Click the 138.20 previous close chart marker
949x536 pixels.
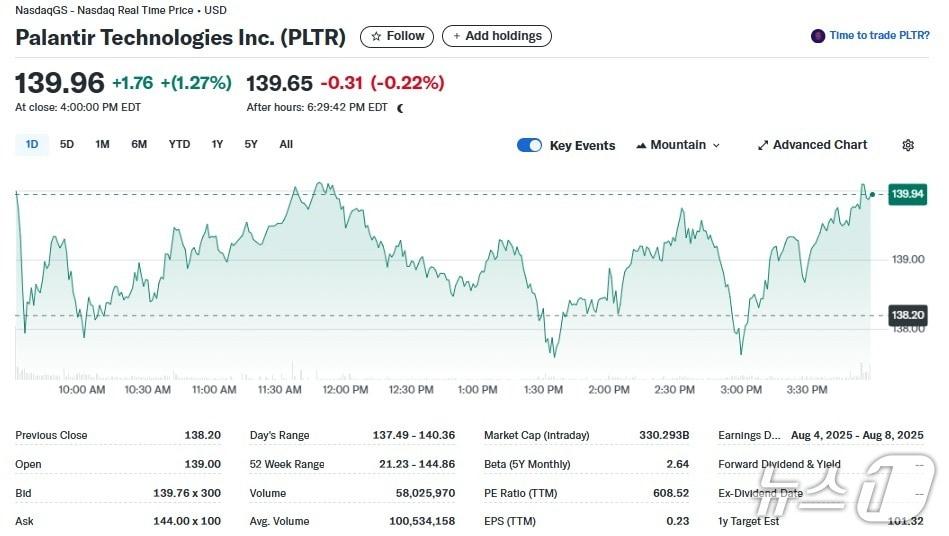click(x=907, y=316)
